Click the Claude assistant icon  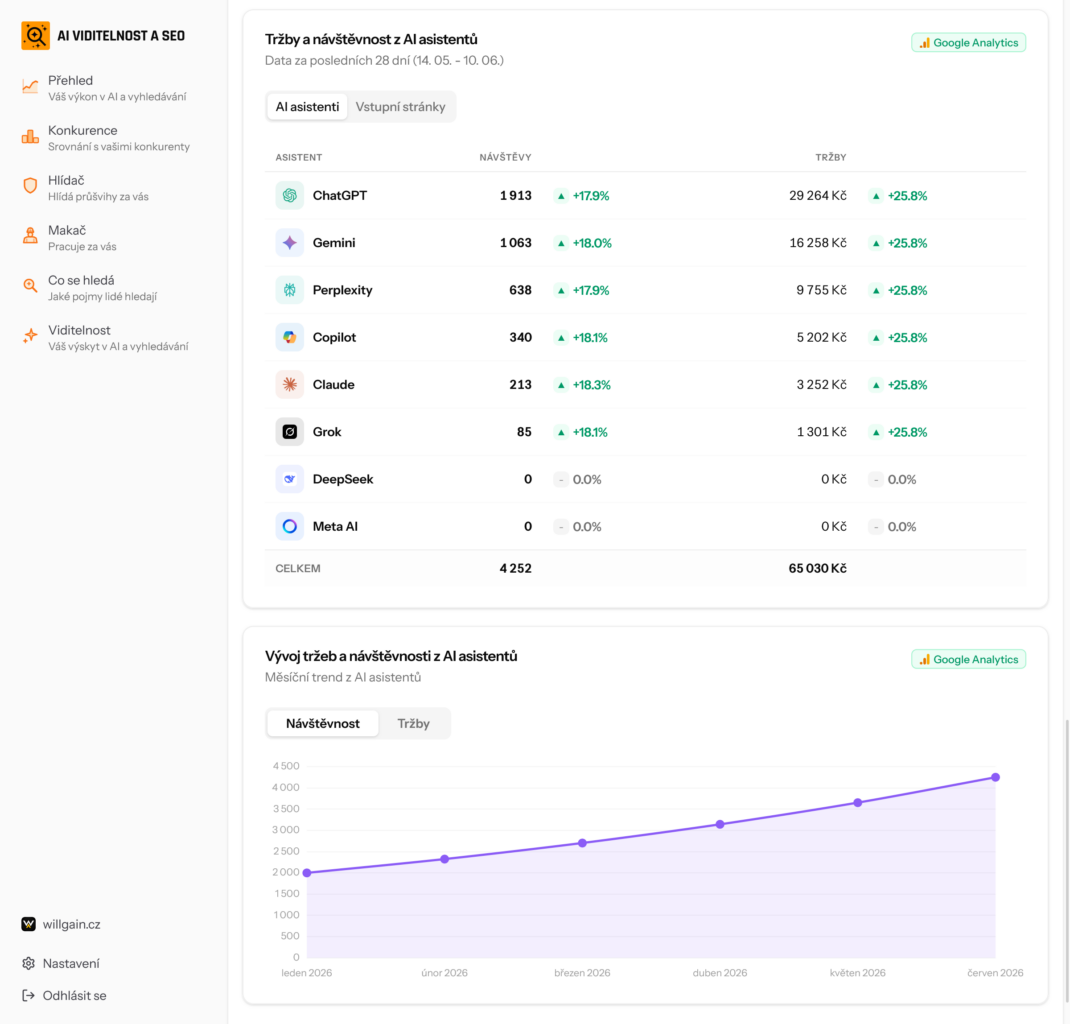click(289, 385)
